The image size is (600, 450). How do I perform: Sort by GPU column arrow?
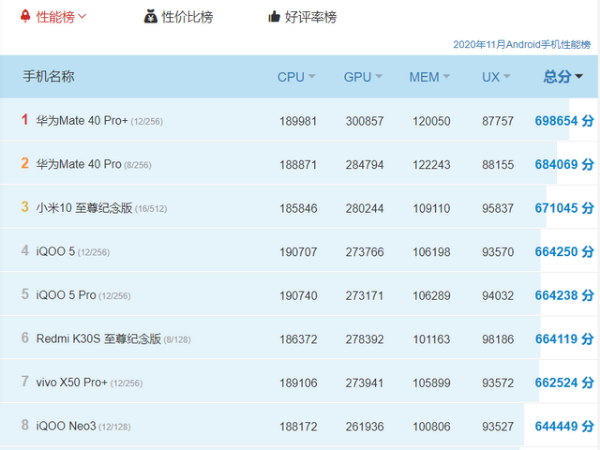click(x=379, y=76)
